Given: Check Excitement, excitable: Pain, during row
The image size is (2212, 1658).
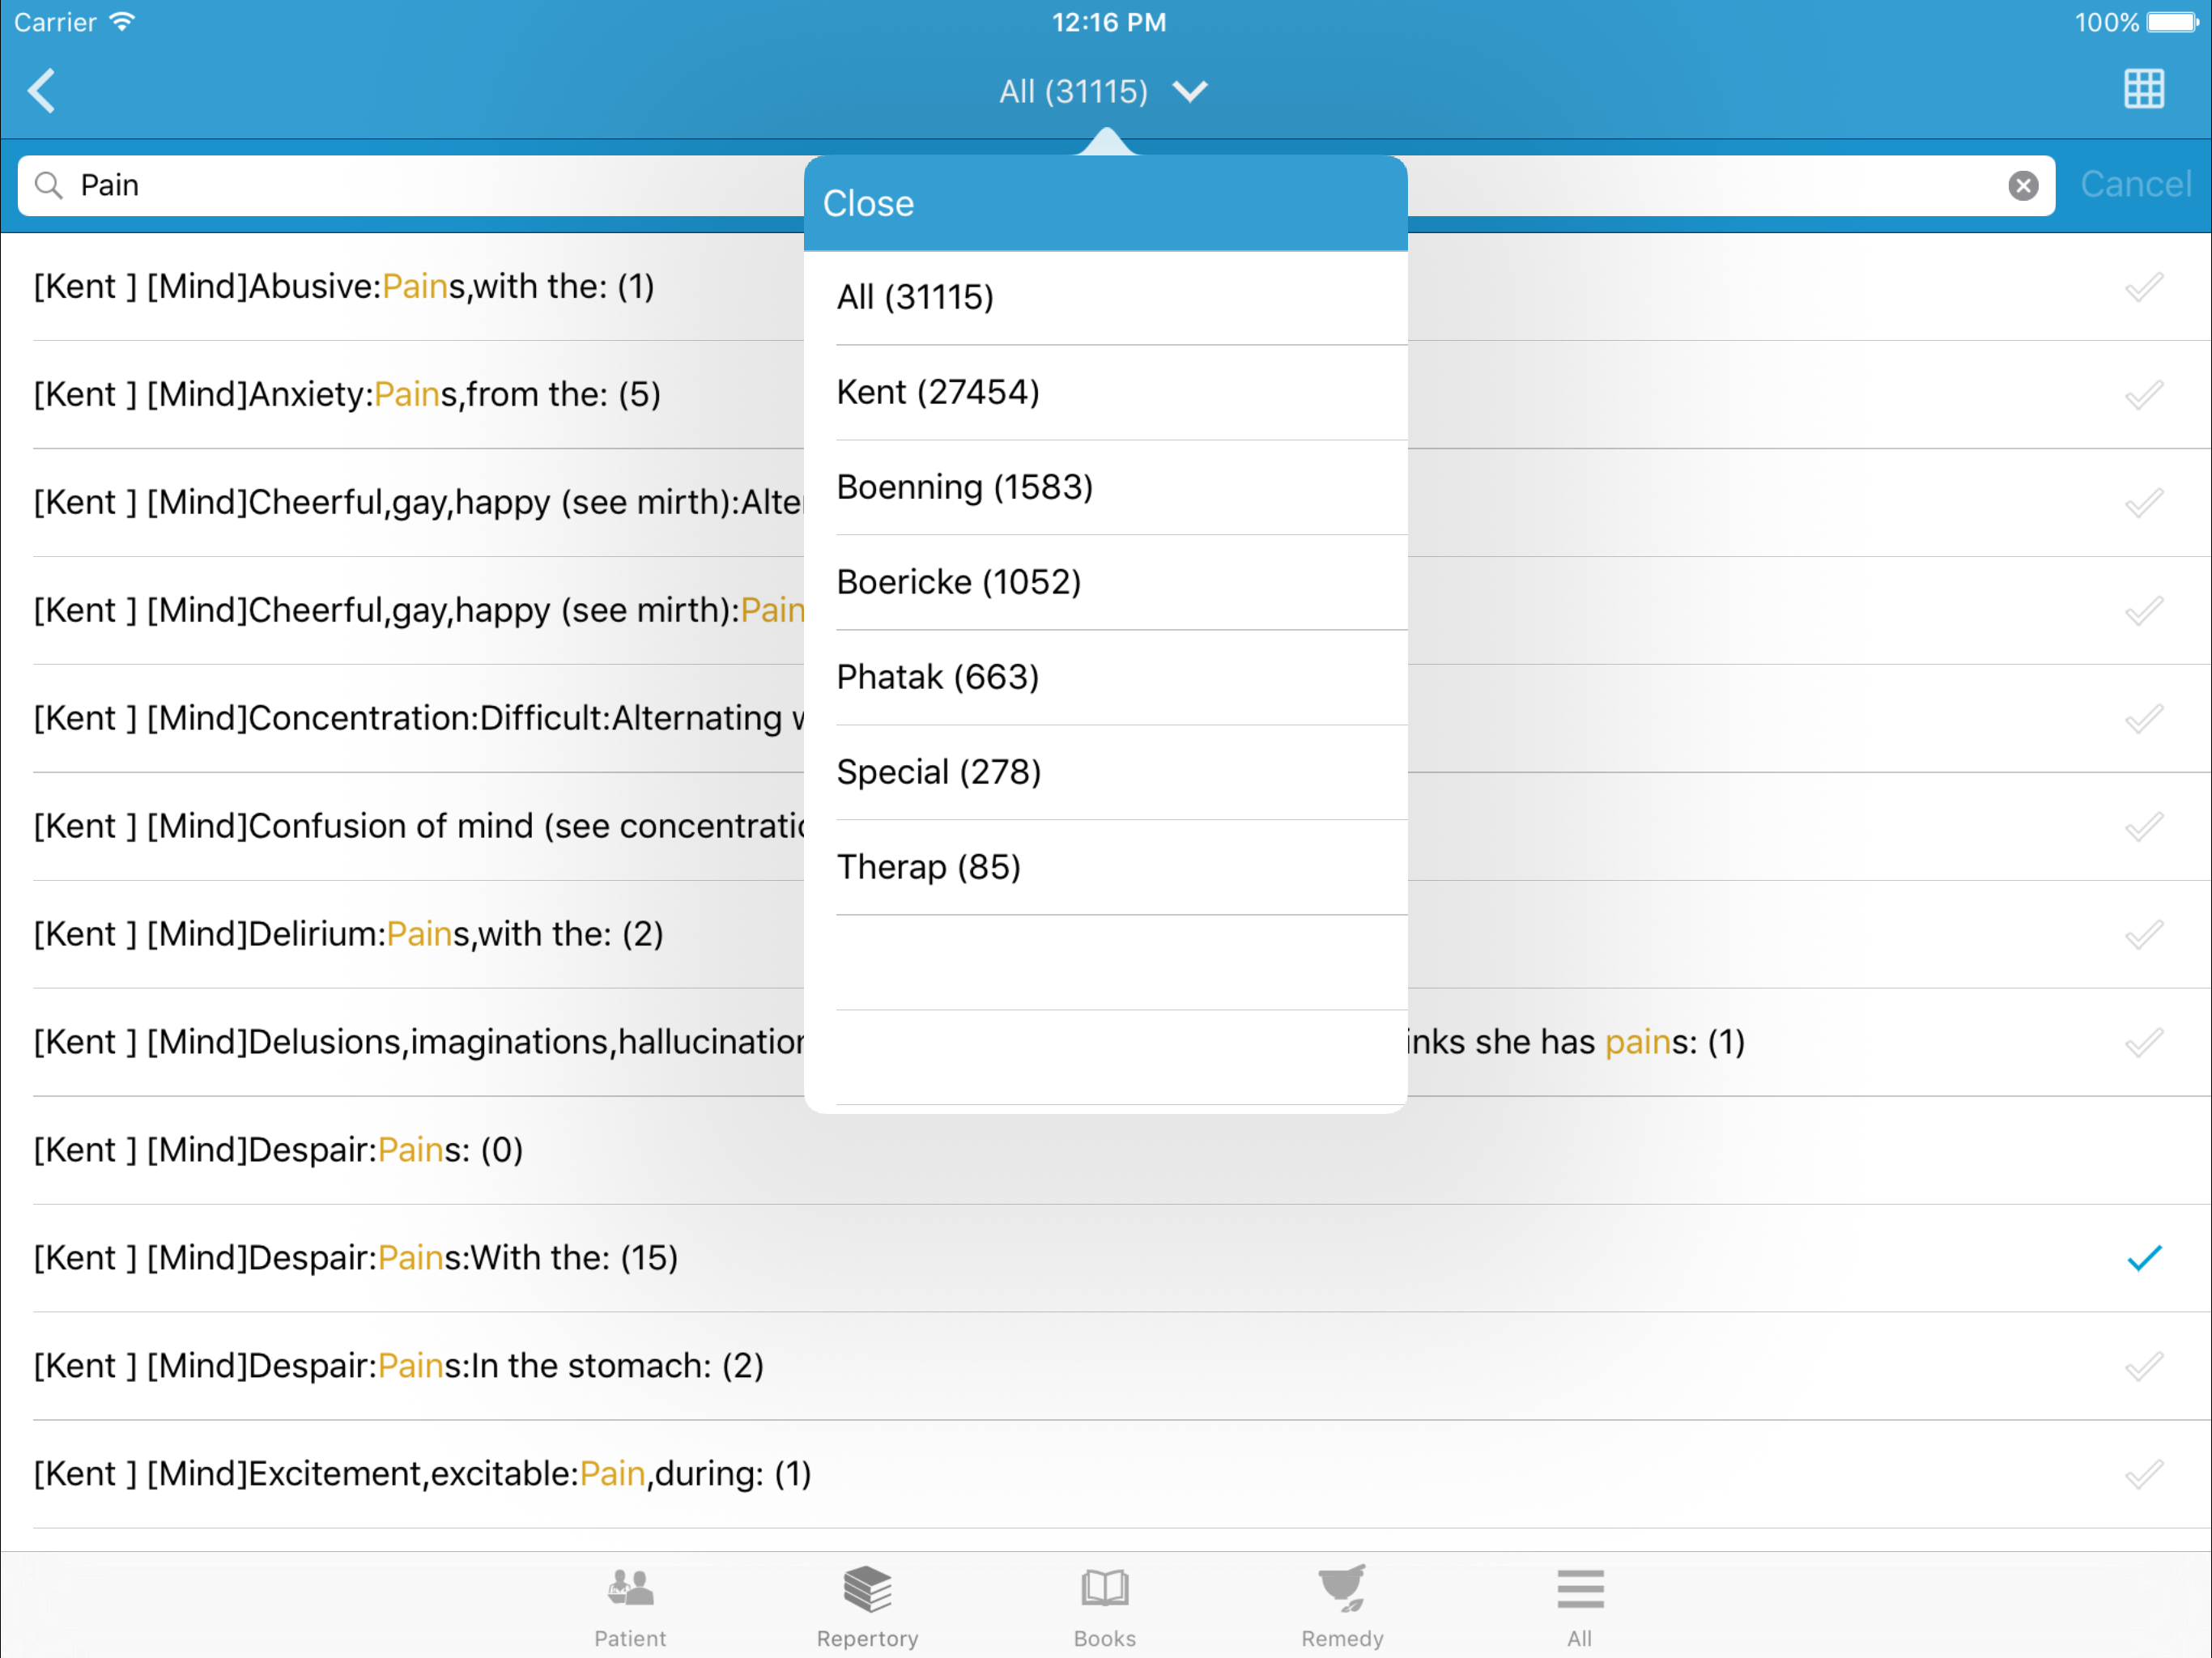Looking at the screenshot, I should pos(2143,1475).
